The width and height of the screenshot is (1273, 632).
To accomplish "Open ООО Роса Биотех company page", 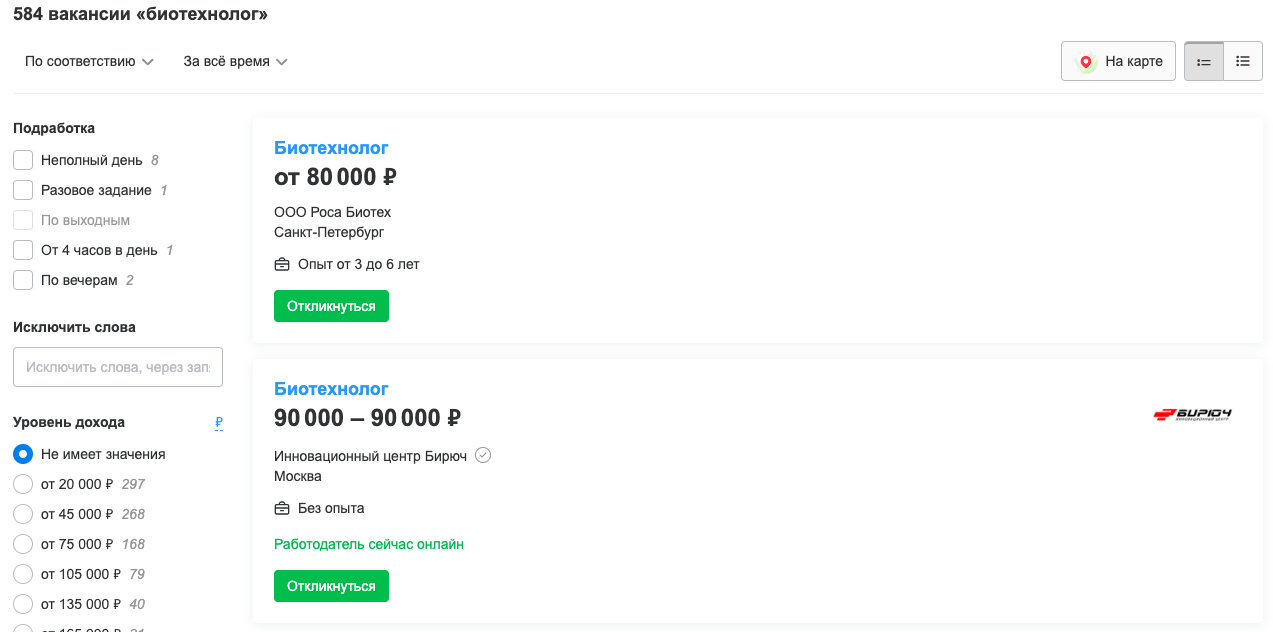I will (x=332, y=212).
